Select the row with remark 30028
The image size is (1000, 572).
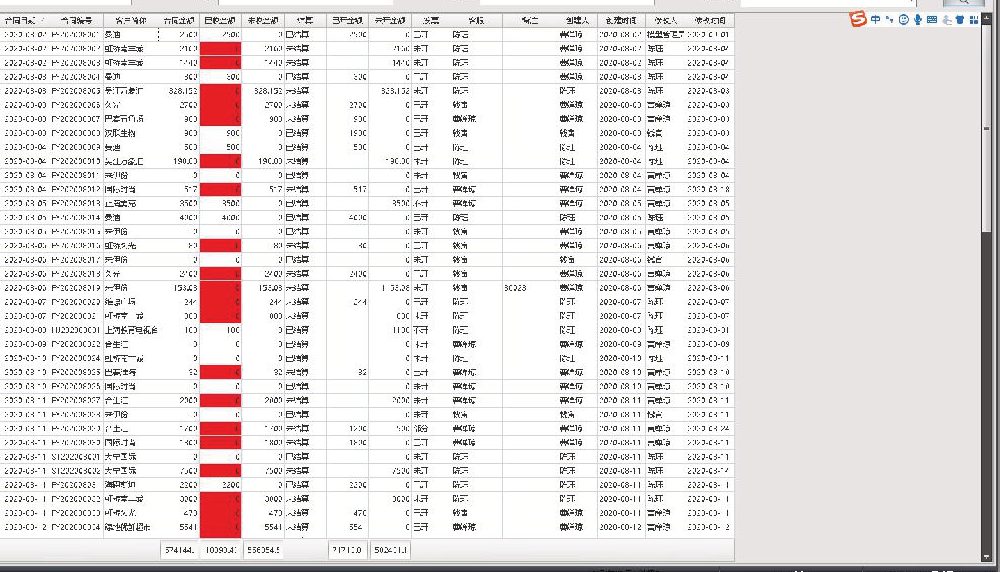point(367,288)
